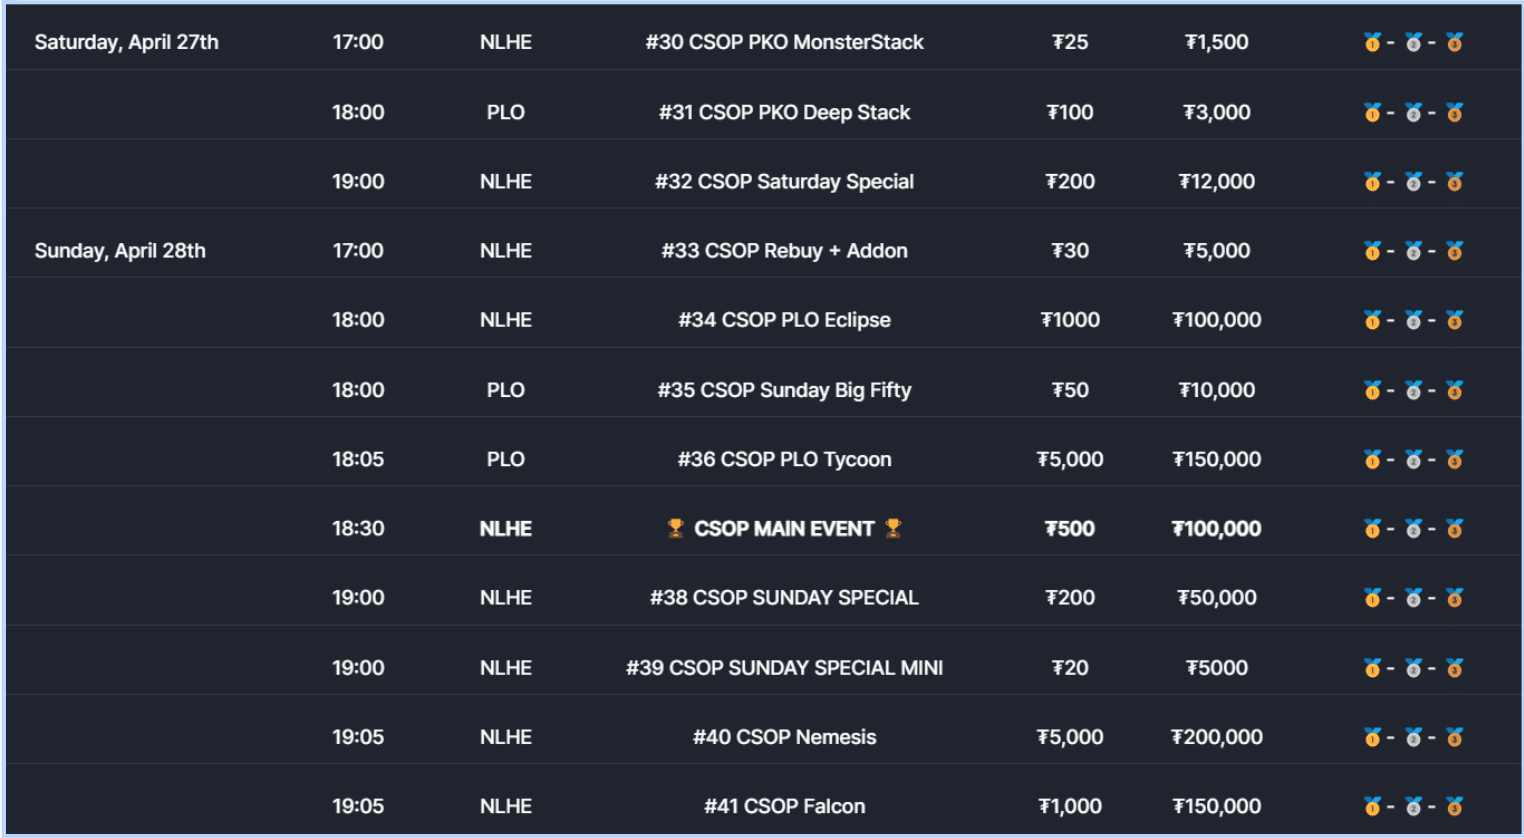Click PLO game type for #31 Deep Stack
Image resolution: width=1524 pixels, height=838 pixels.
coord(506,112)
